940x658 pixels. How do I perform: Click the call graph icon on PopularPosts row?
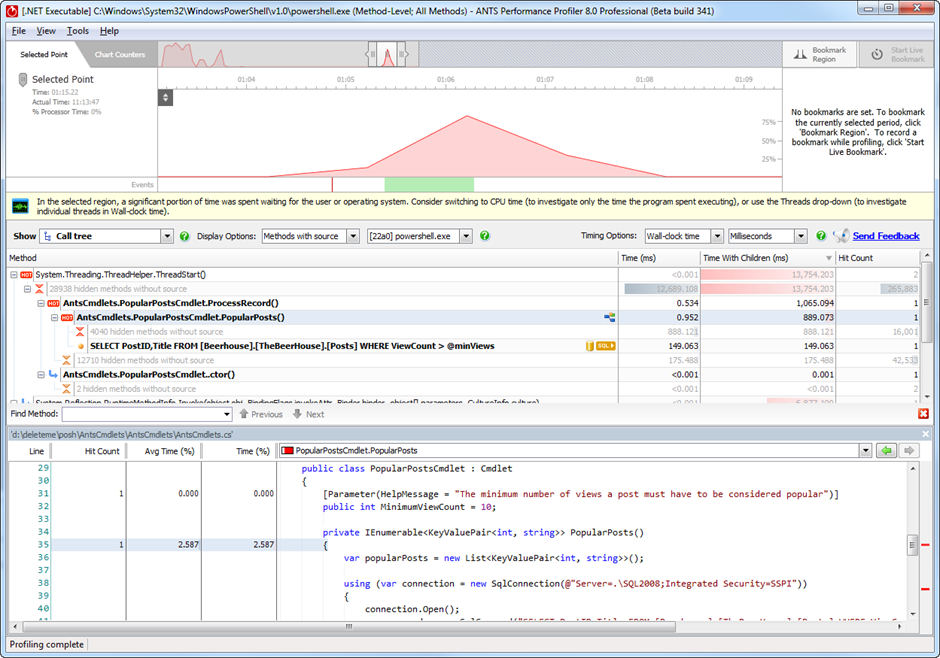[610, 318]
